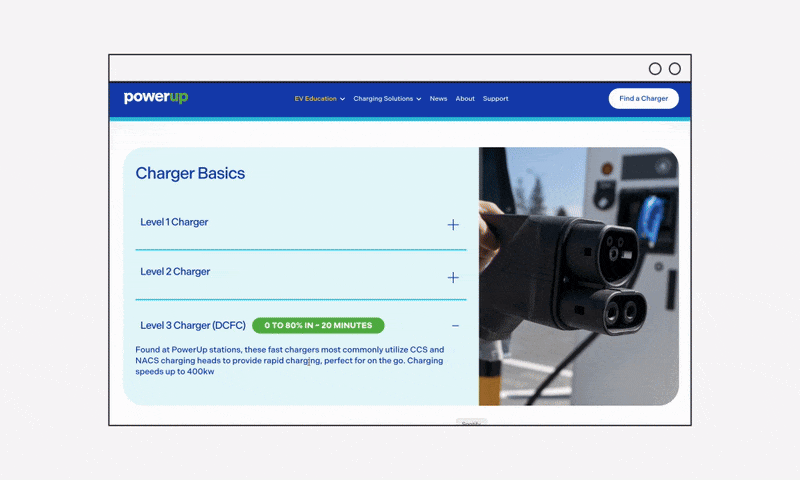Open the EV Education dropdown menu
This screenshot has width=800, height=480.
pyautogui.click(x=315, y=99)
